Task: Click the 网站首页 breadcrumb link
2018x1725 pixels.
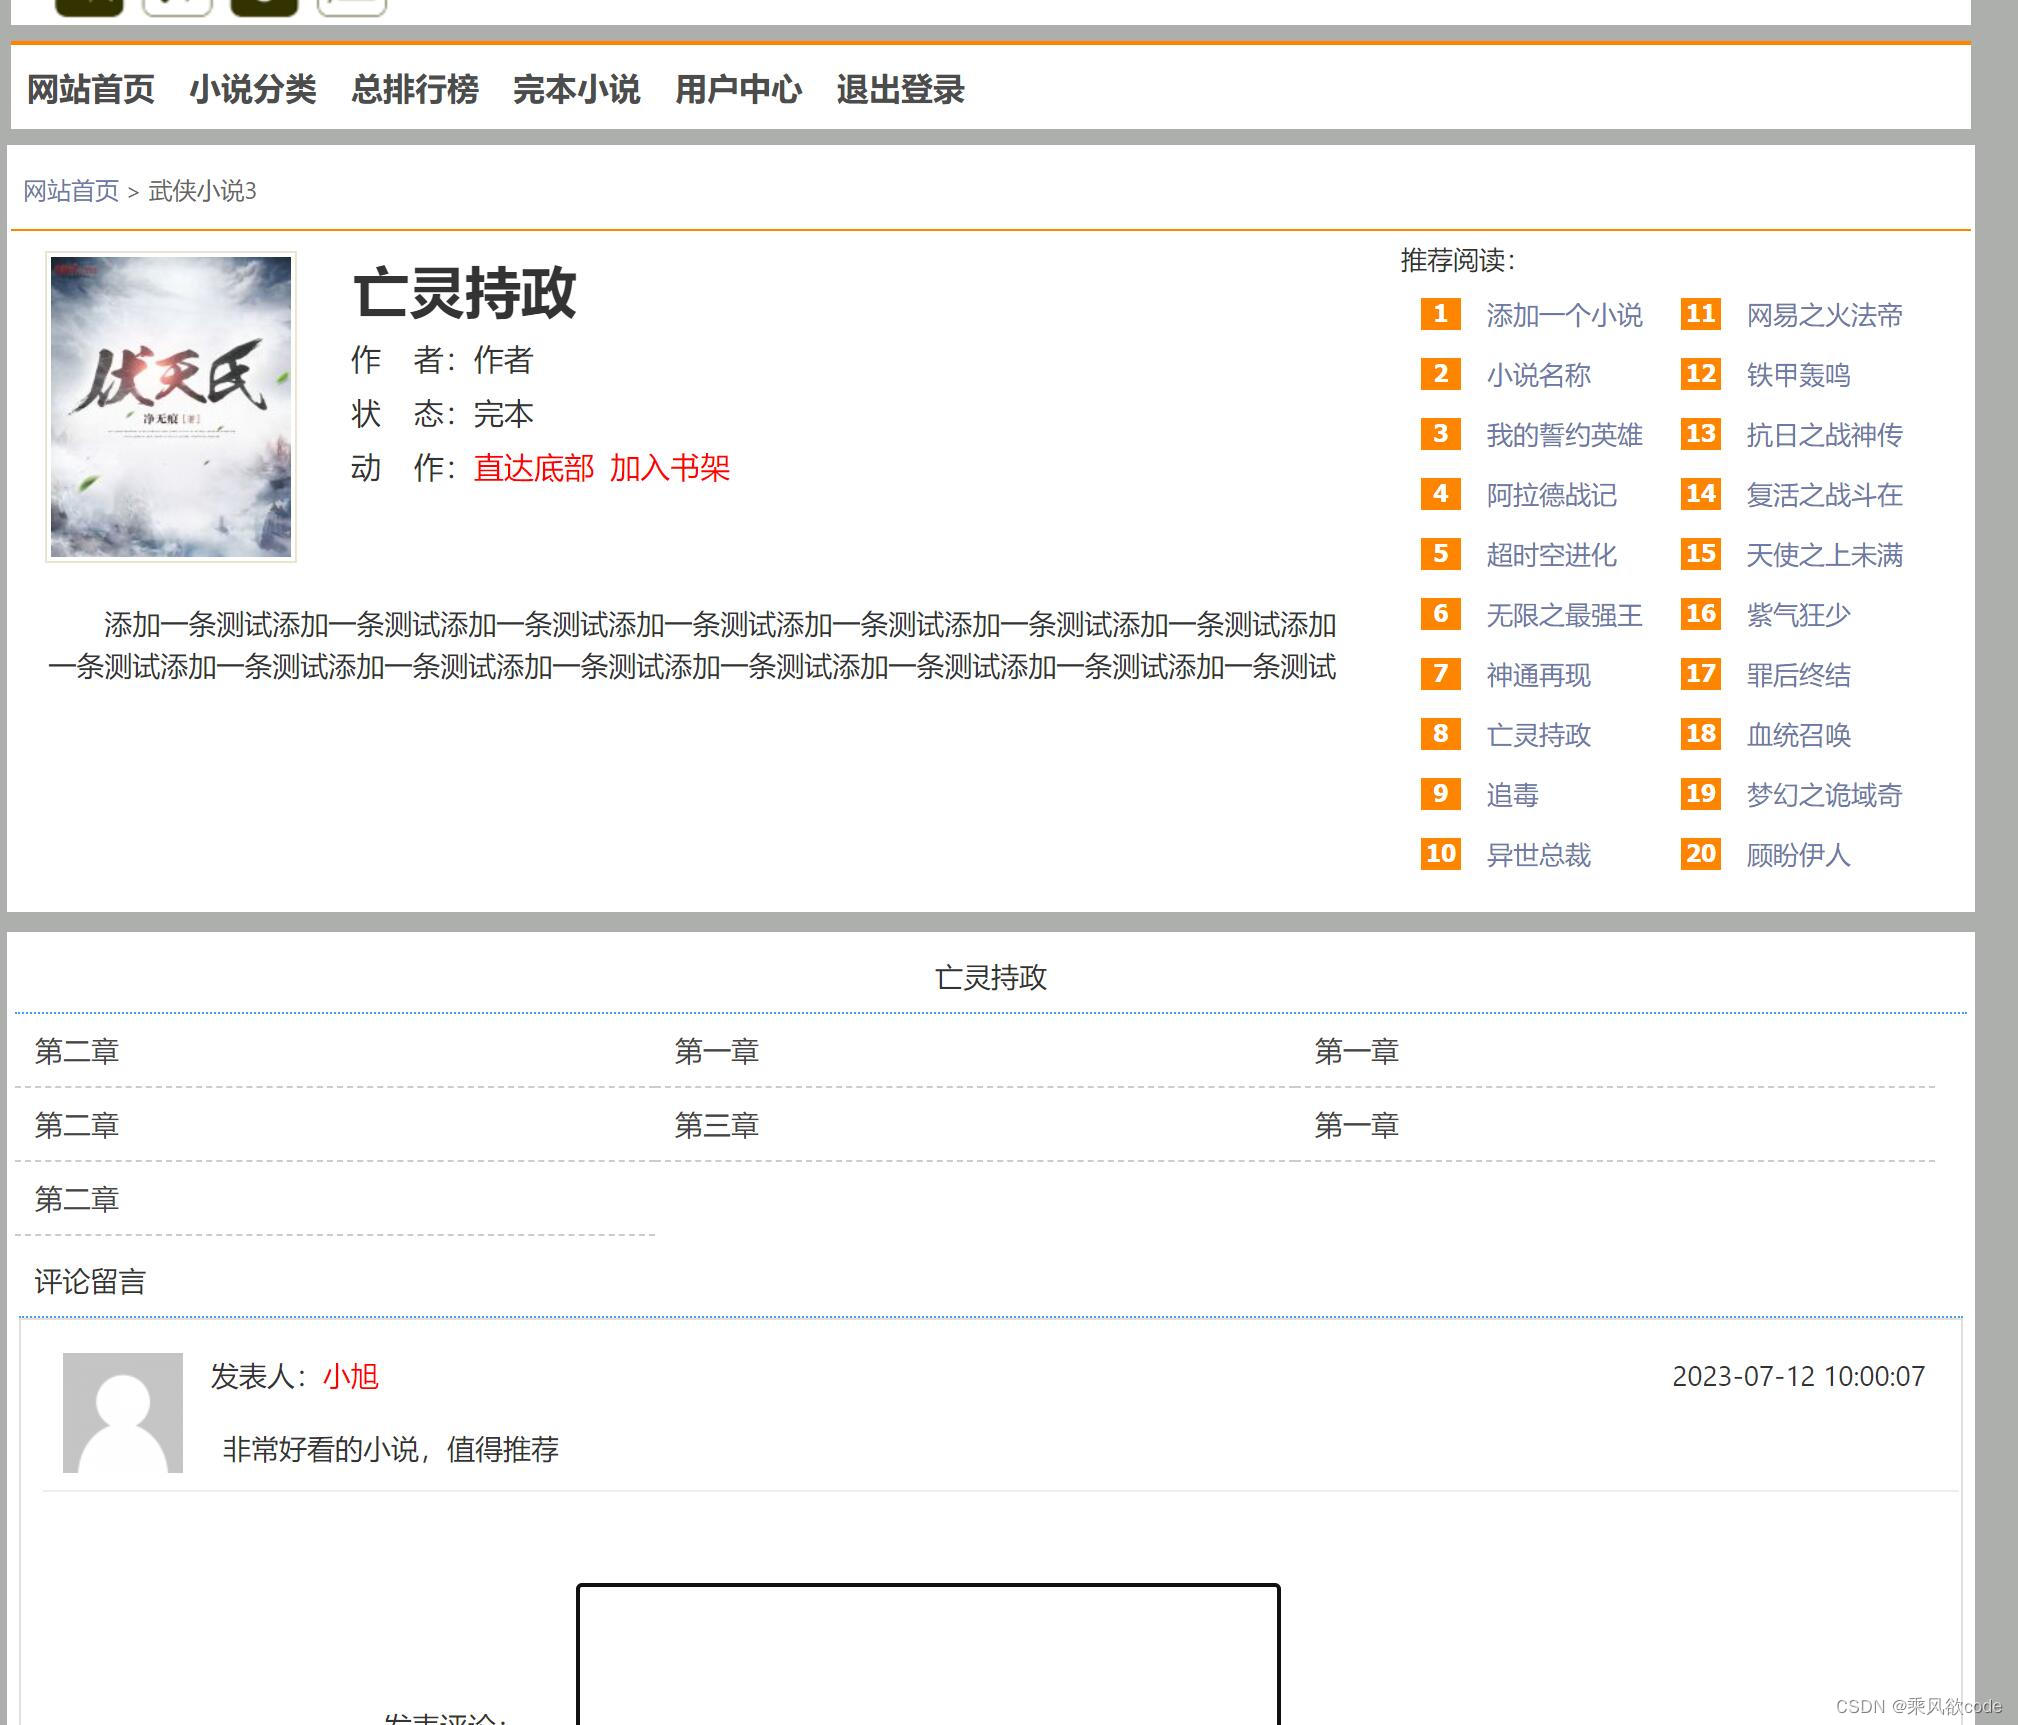Action: (x=70, y=191)
